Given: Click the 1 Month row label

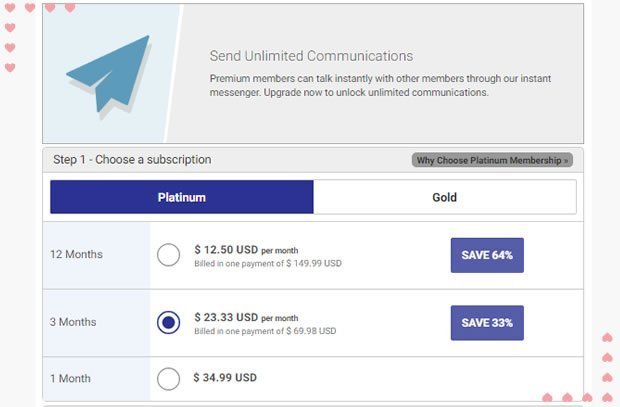Looking at the screenshot, I should coord(70,379).
